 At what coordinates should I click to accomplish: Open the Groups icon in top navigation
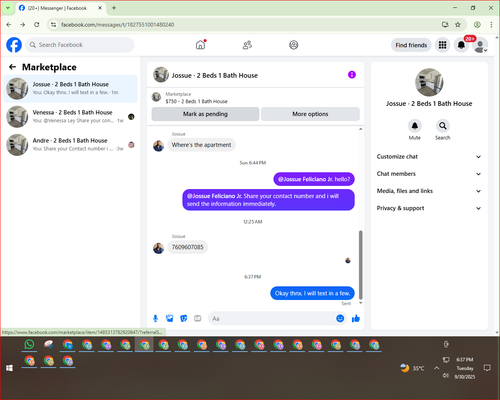pyautogui.click(x=294, y=45)
